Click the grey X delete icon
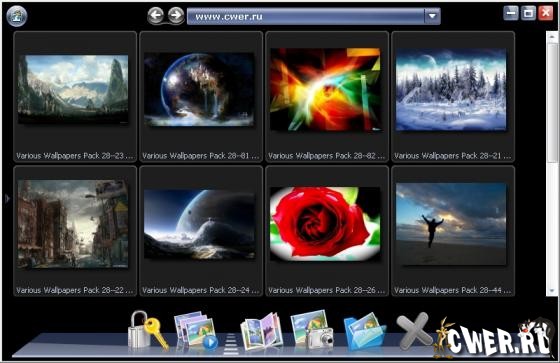The image size is (560, 363). tap(414, 331)
